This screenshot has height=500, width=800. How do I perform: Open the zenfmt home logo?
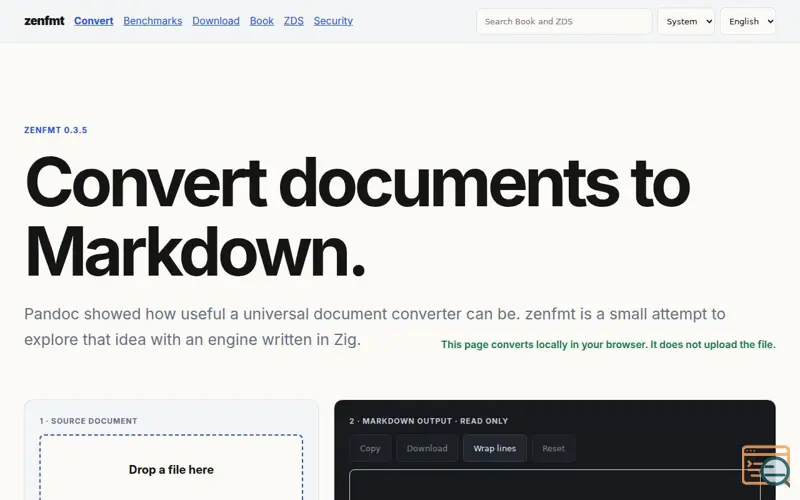point(44,21)
